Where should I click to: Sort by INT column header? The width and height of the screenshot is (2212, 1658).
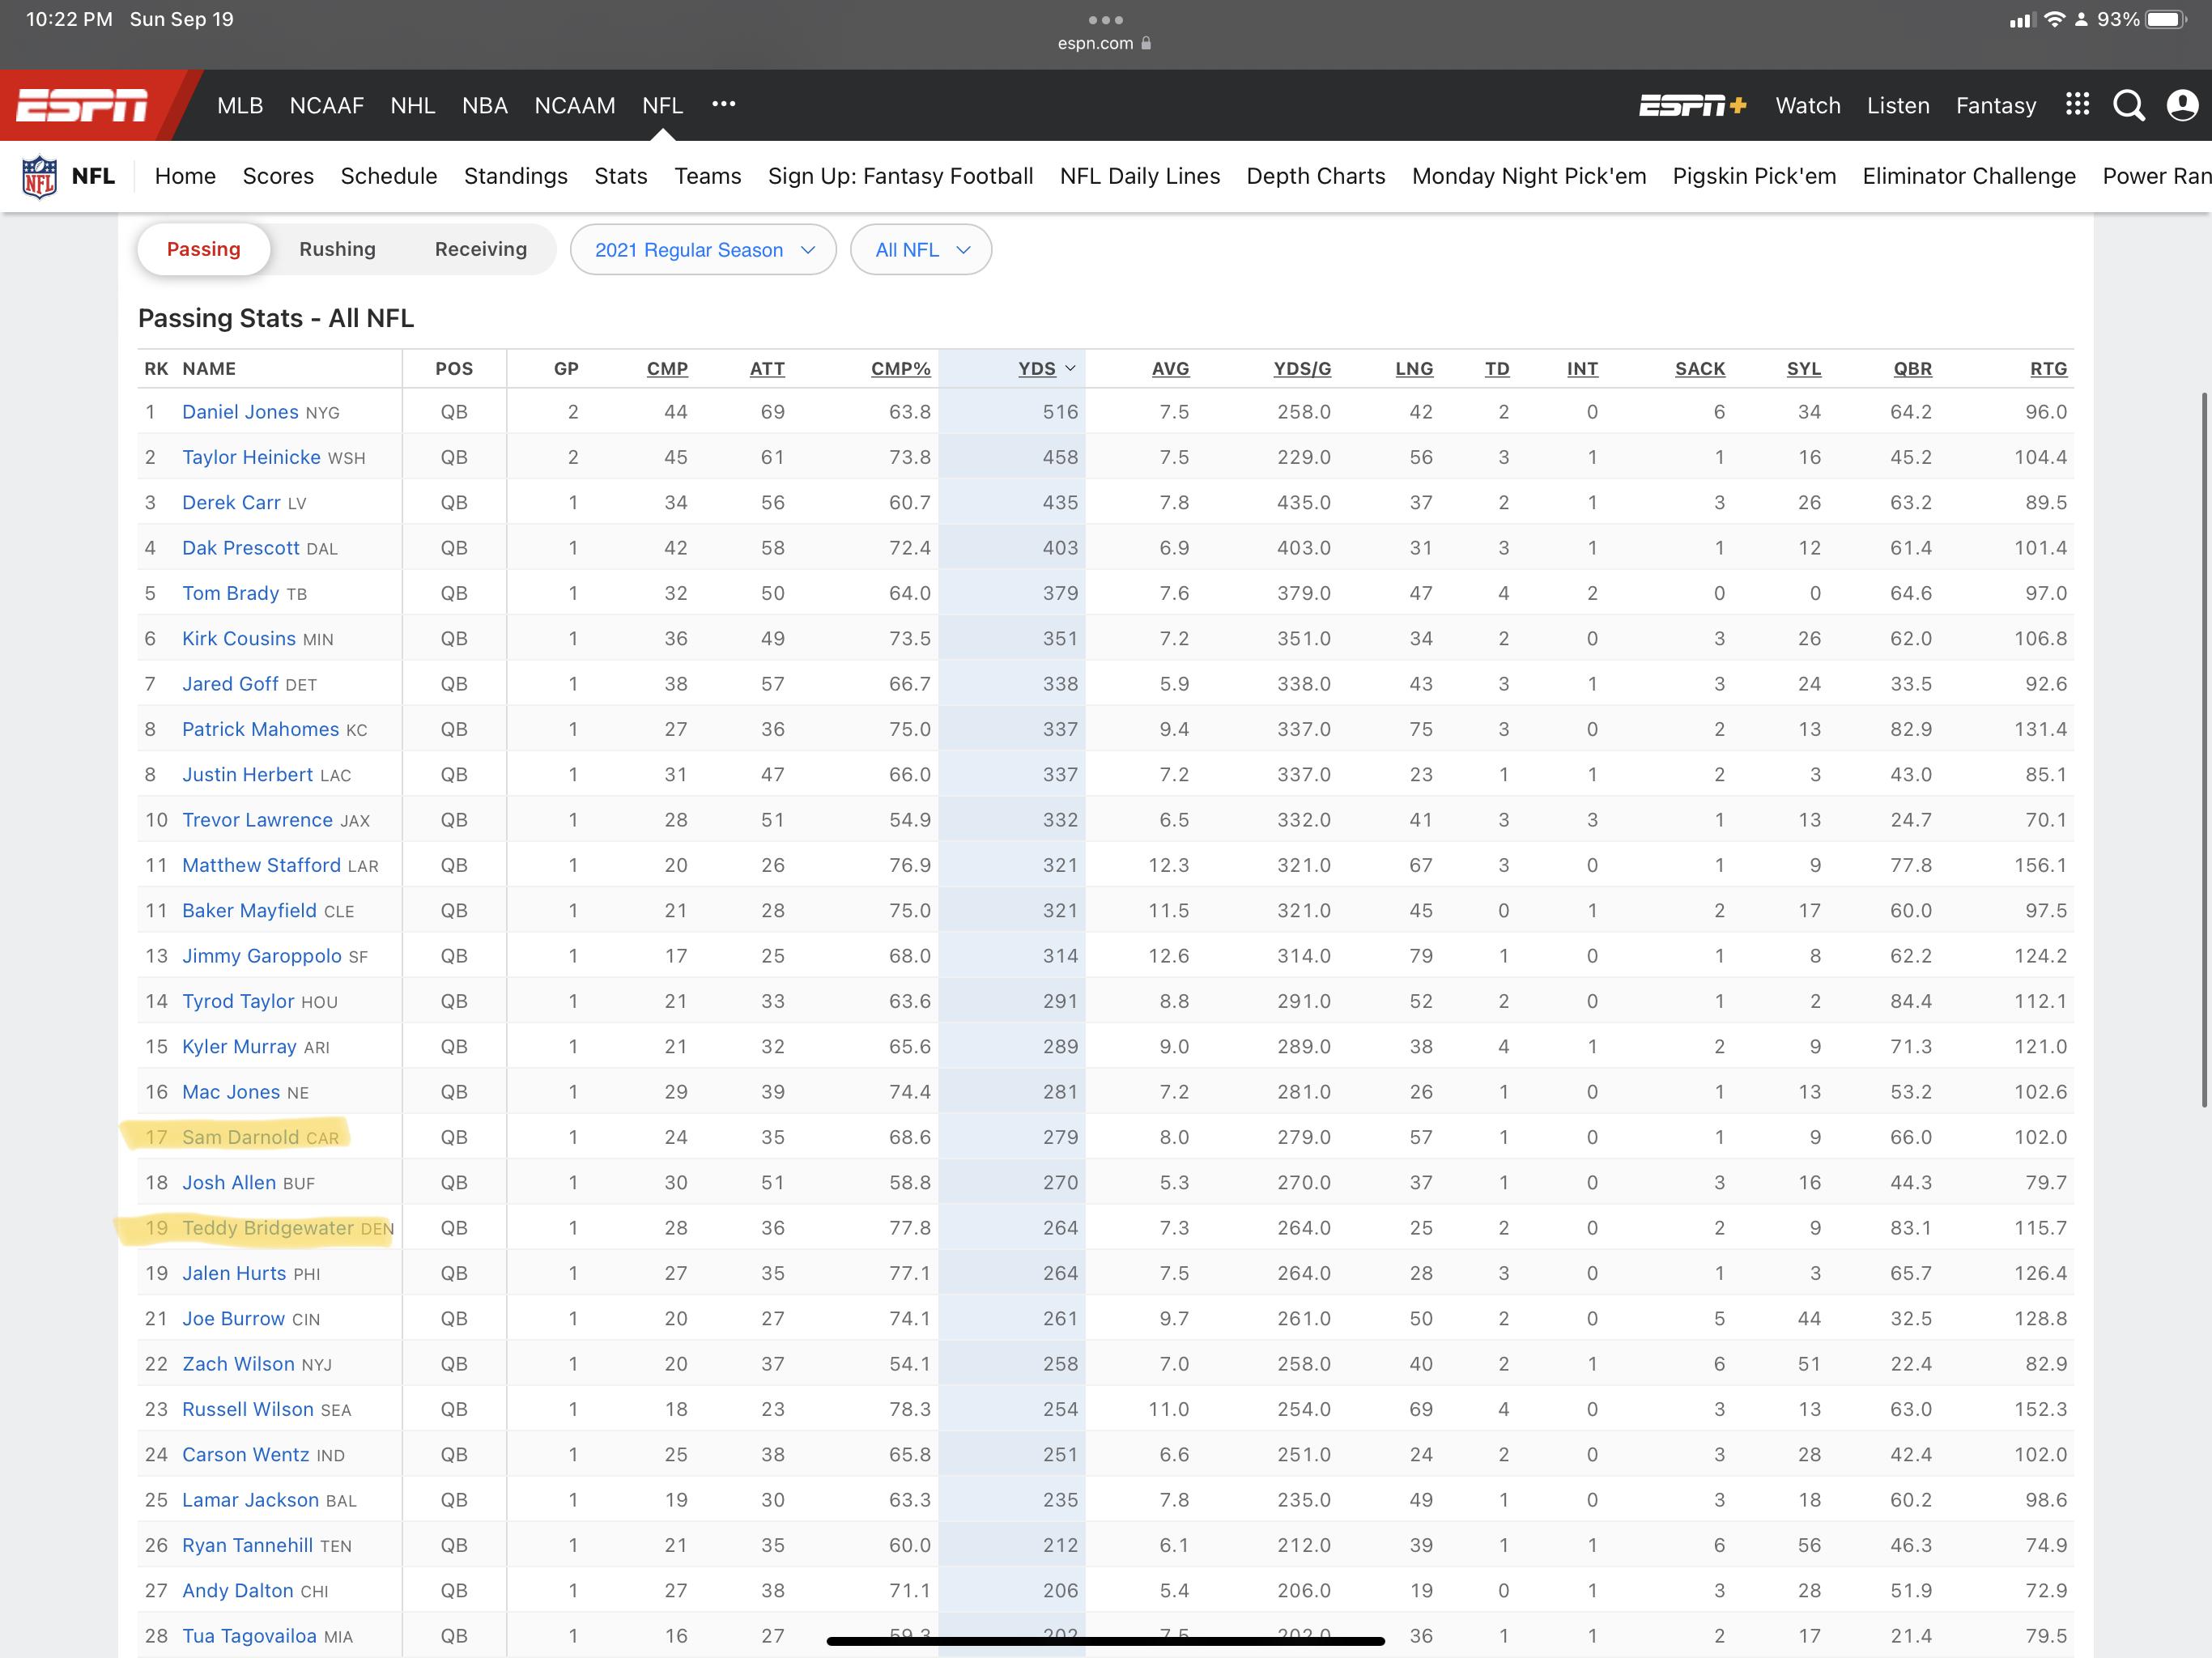point(1582,369)
